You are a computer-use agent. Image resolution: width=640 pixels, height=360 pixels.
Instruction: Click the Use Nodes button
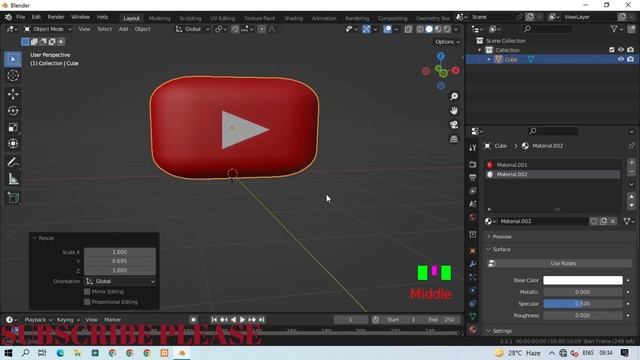point(563,264)
